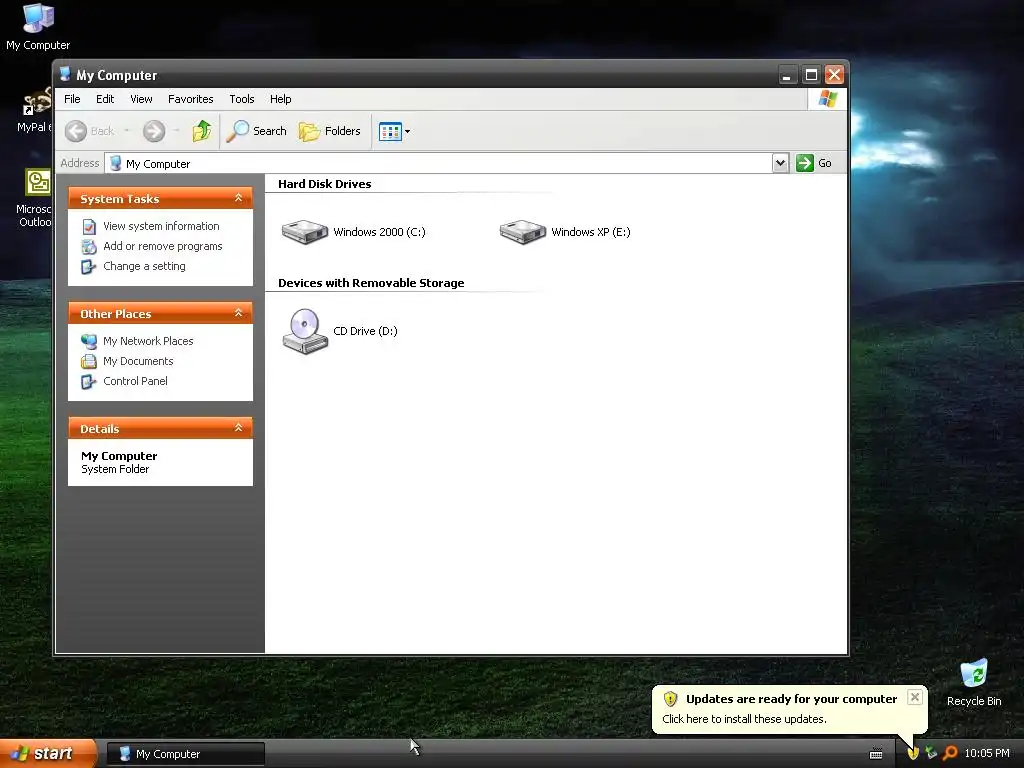The image size is (1024, 768).
Task: Collapse the System Tasks panel
Action: (x=238, y=198)
